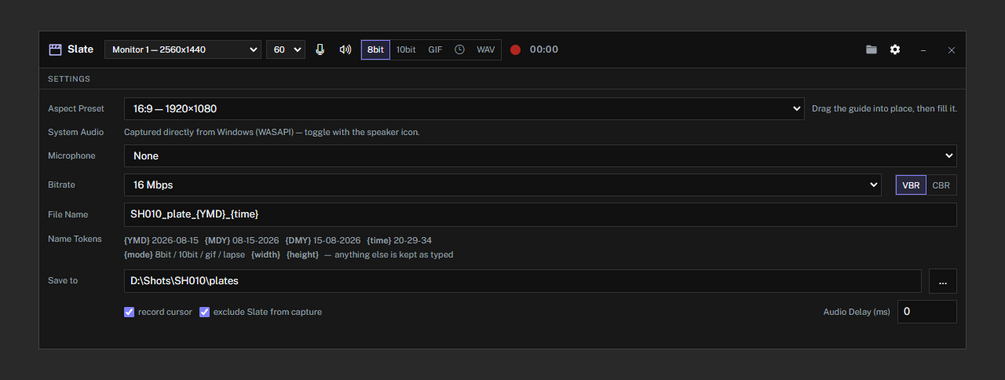Toggle the microphone icon in toolbar

click(320, 49)
